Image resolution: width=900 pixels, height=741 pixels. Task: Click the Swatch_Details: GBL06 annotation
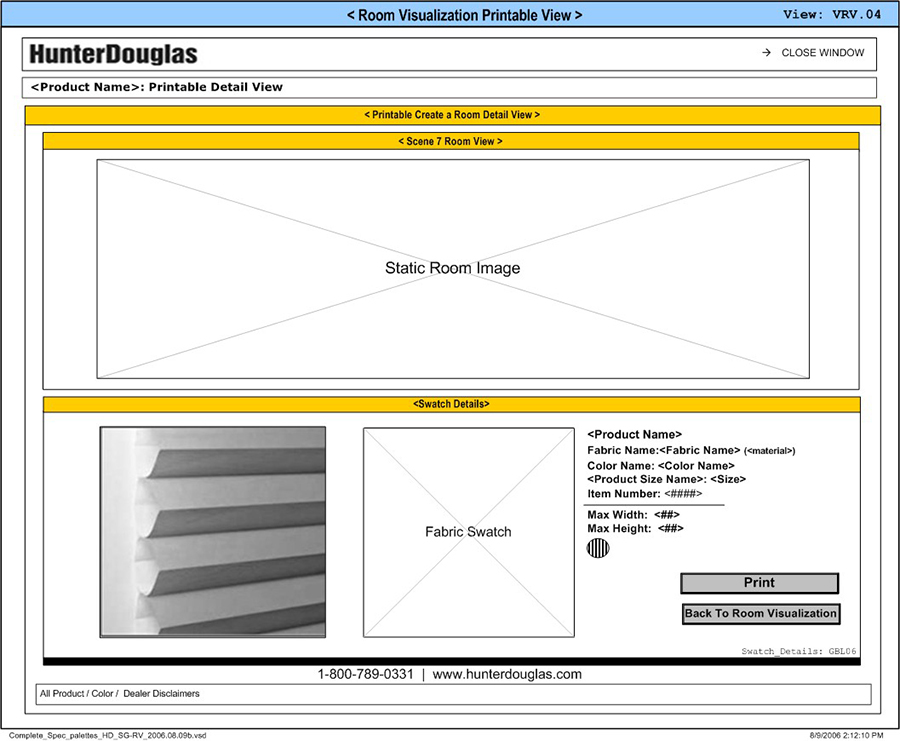pyautogui.click(x=798, y=651)
